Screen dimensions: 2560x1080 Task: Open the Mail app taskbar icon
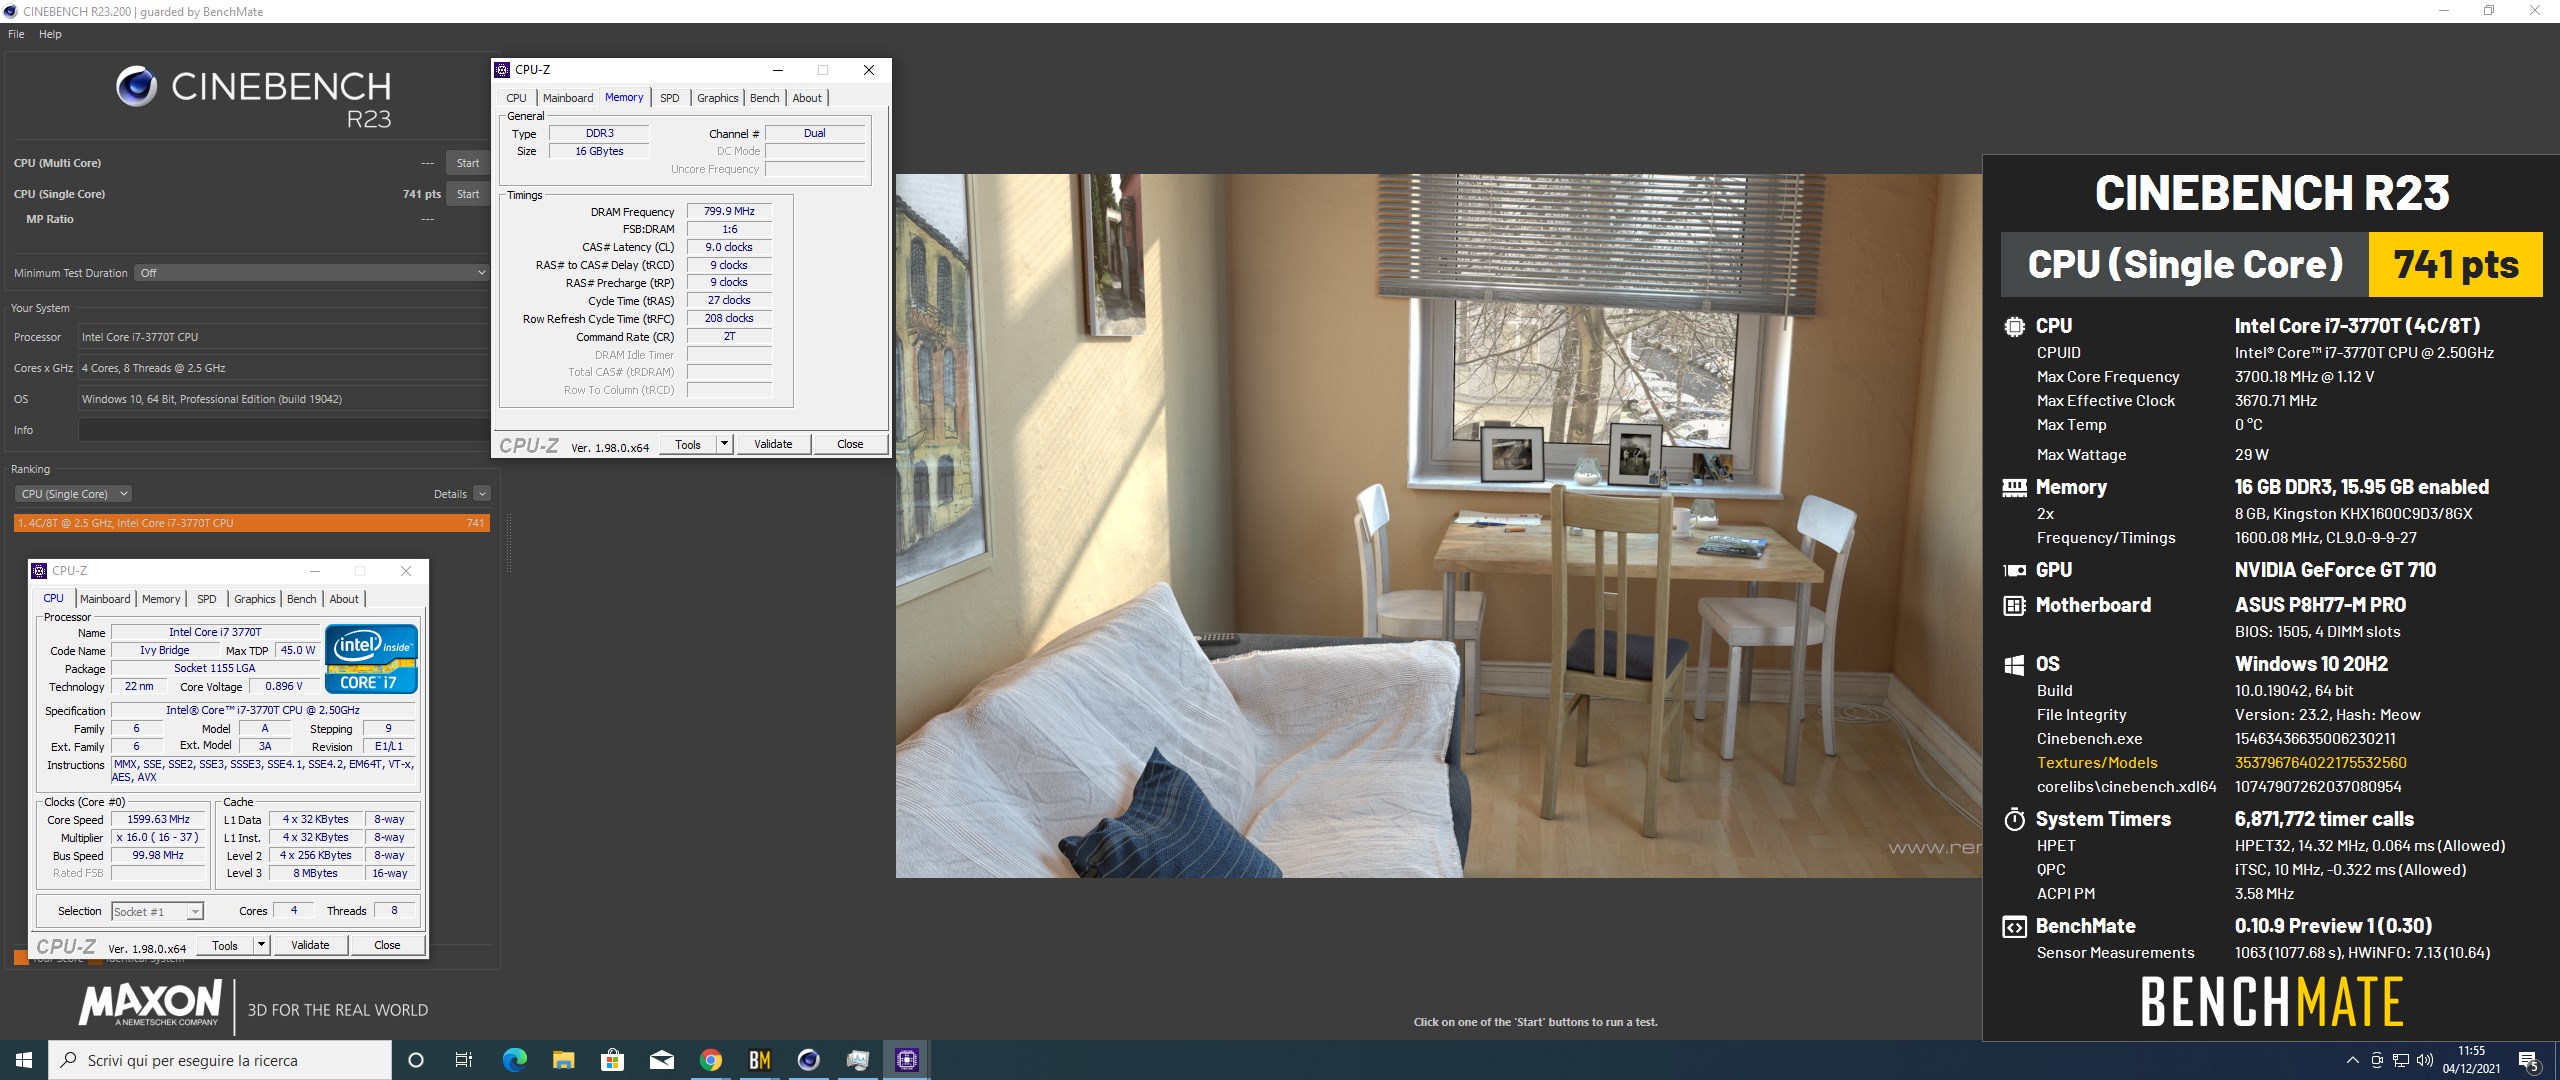pos(661,1060)
